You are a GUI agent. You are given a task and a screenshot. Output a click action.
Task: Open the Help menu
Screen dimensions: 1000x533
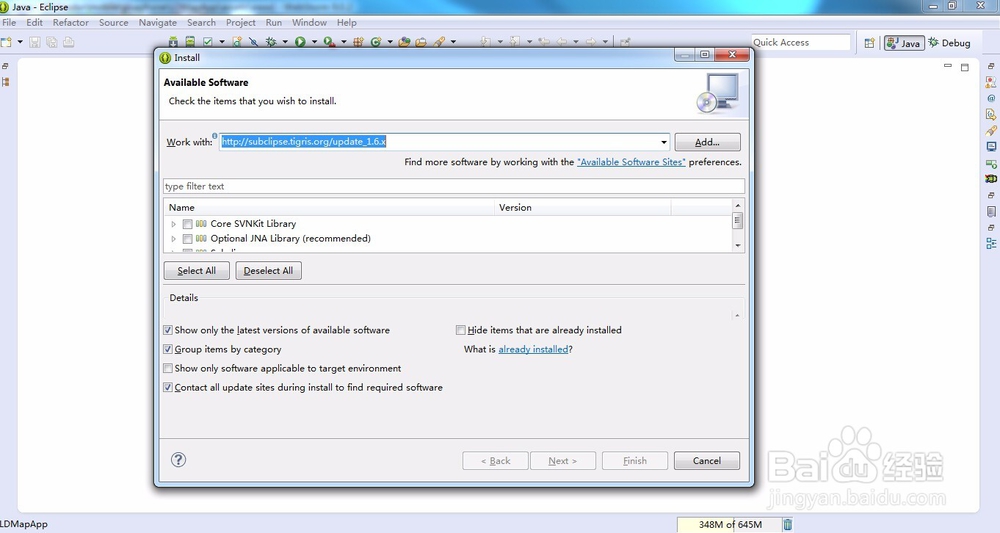[x=347, y=22]
